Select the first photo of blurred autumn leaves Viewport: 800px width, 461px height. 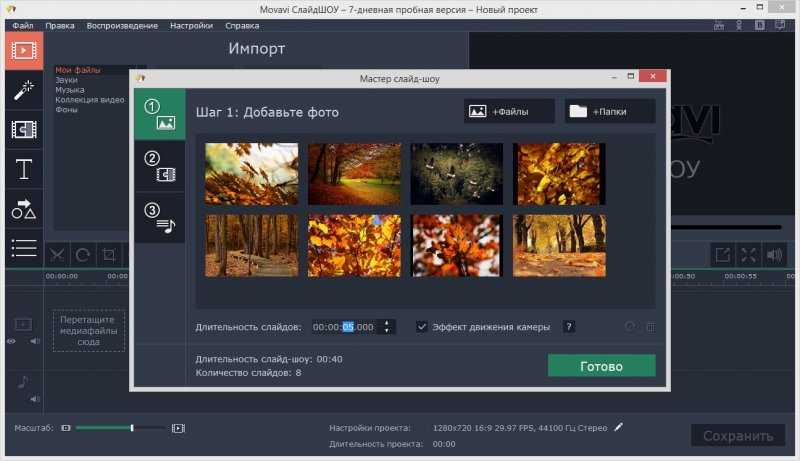click(x=252, y=174)
